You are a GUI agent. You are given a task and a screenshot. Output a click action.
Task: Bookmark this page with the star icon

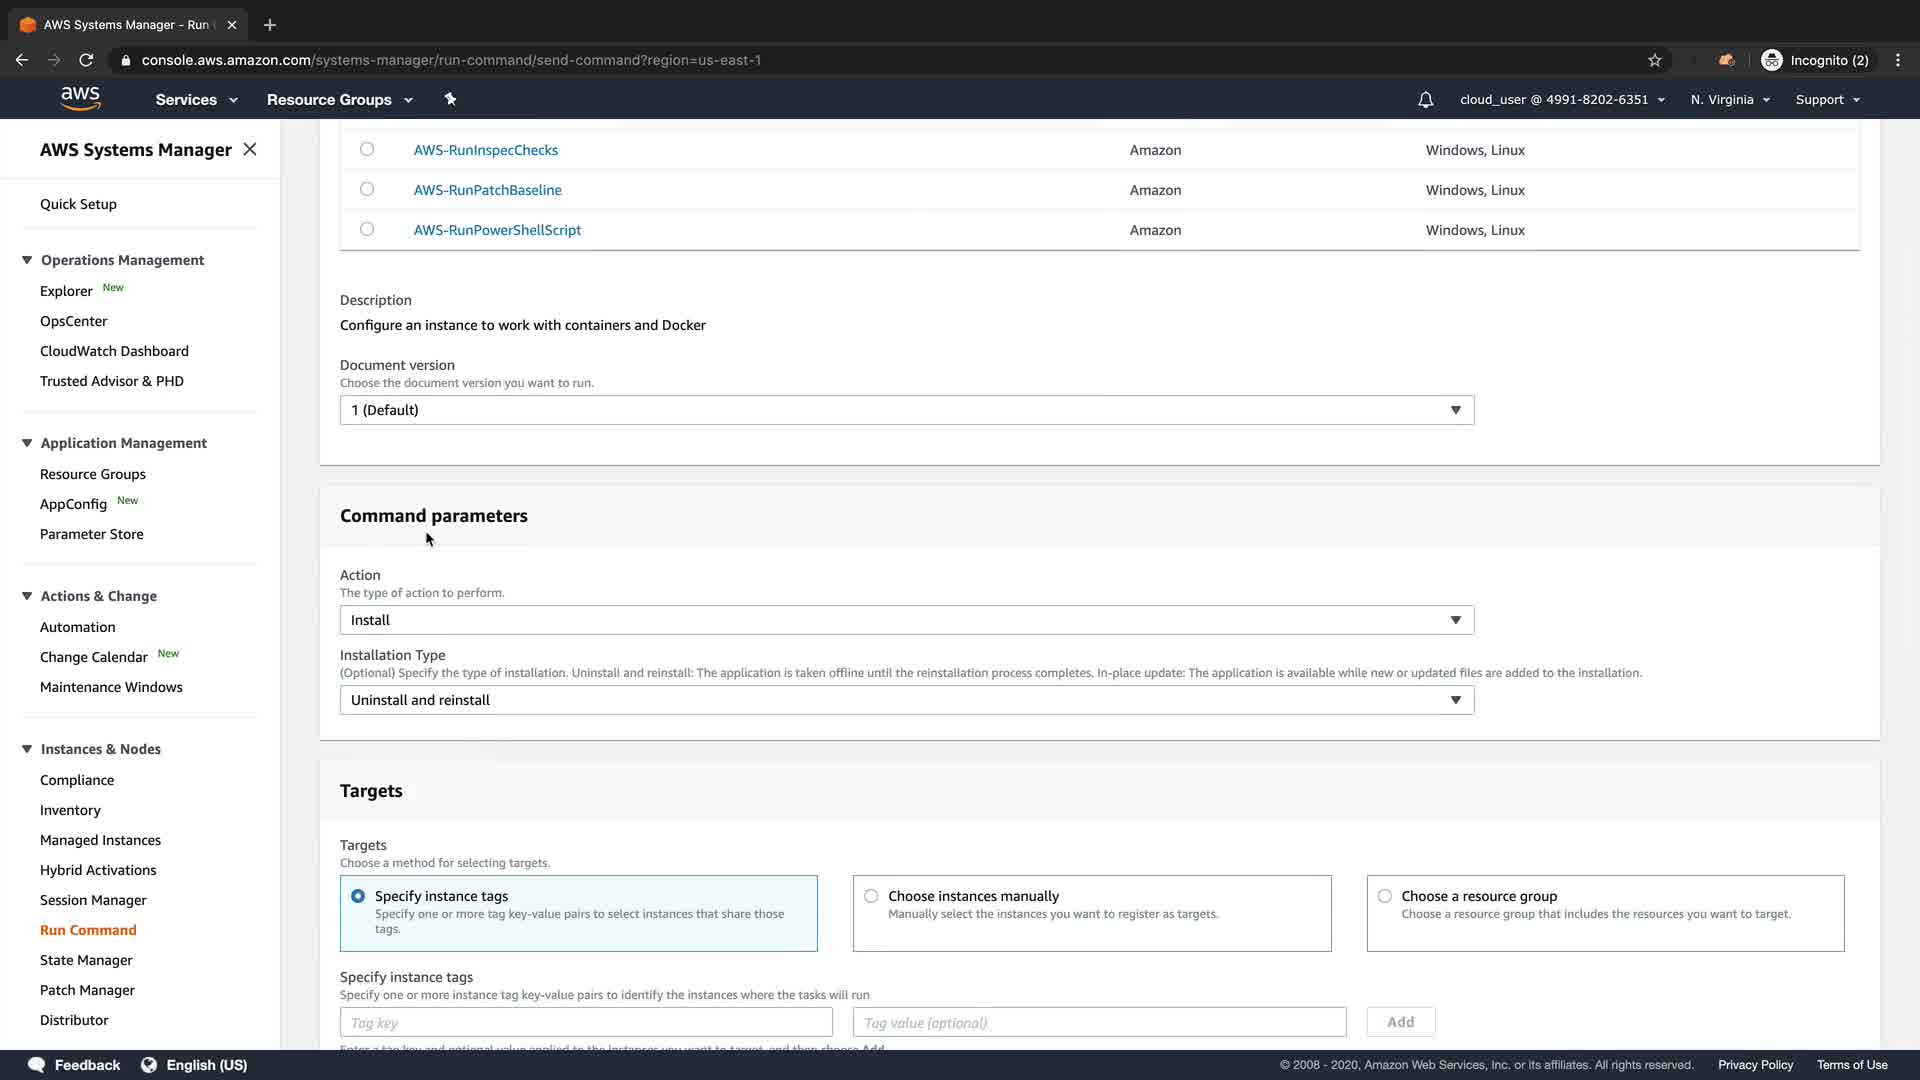[1654, 60]
